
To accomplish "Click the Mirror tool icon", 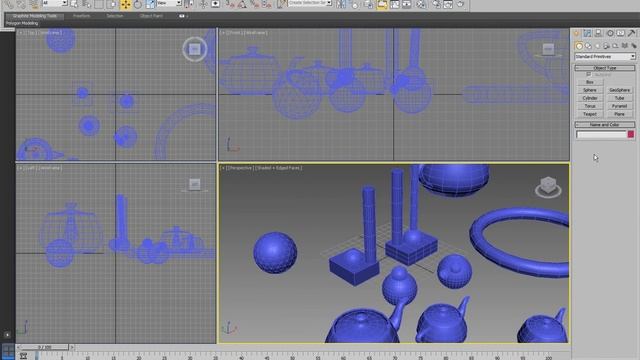I will point(341,4).
